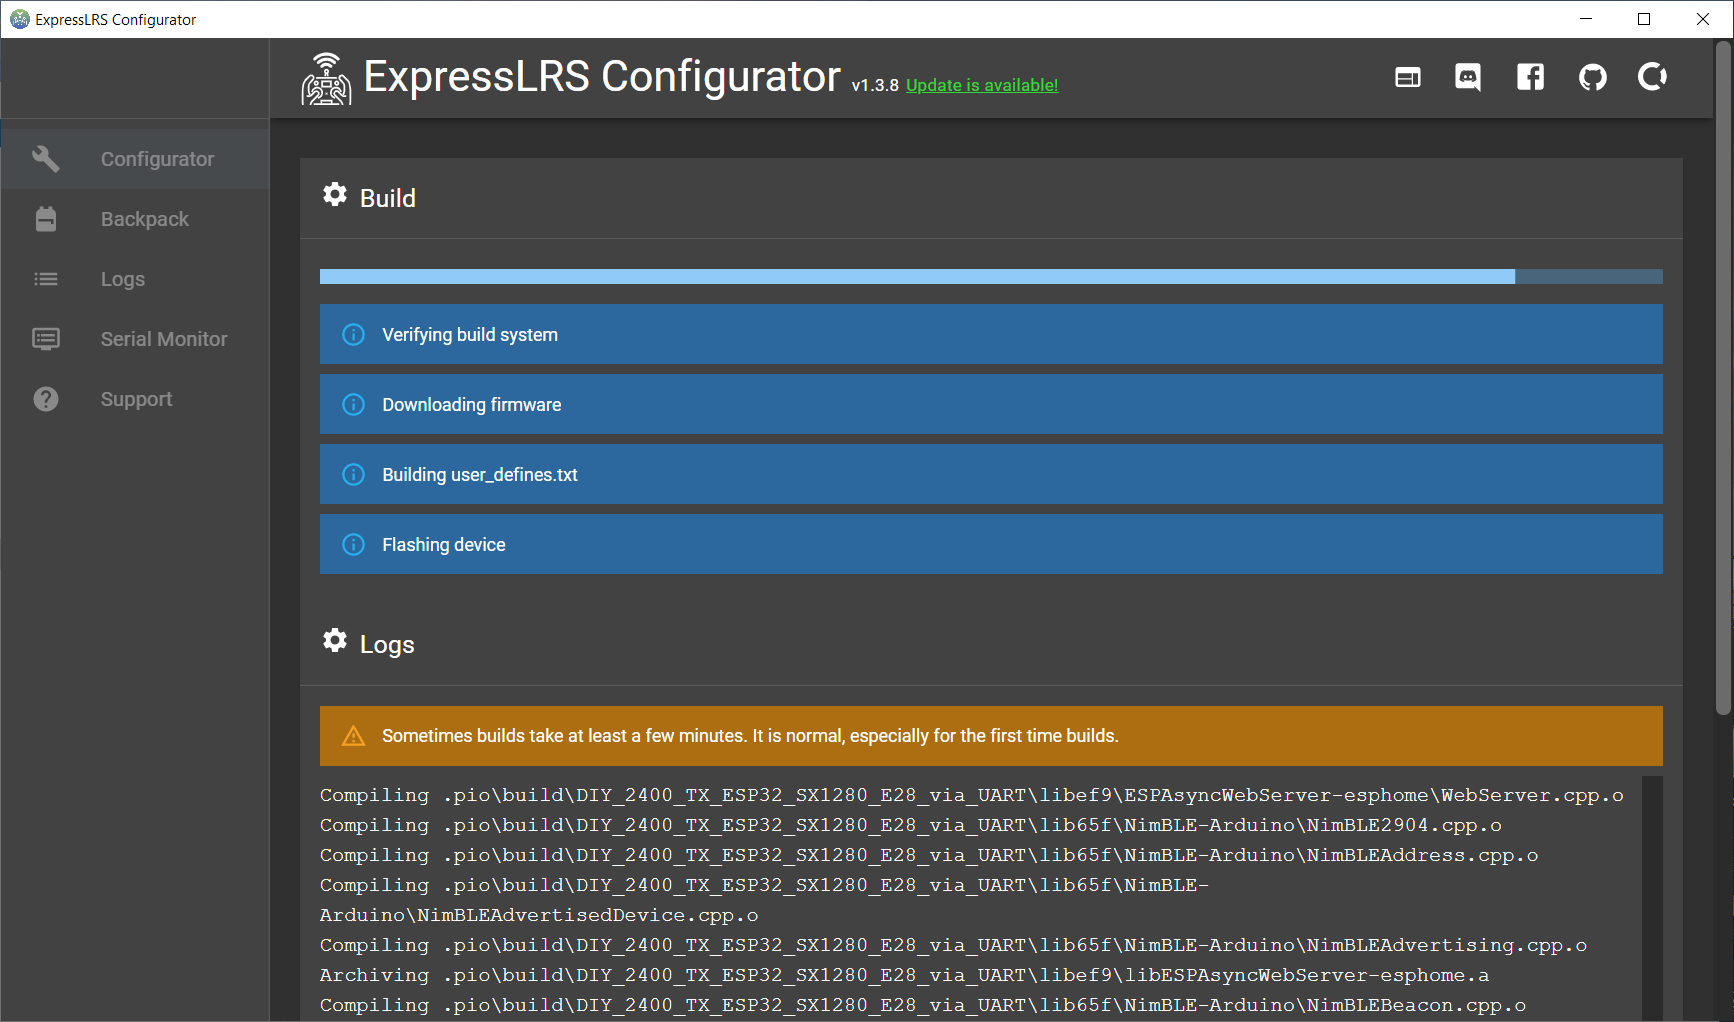Image resolution: width=1734 pixels, height=1022 pixels.
Task: Click the Support question mark icon
Action: point(46,399)
